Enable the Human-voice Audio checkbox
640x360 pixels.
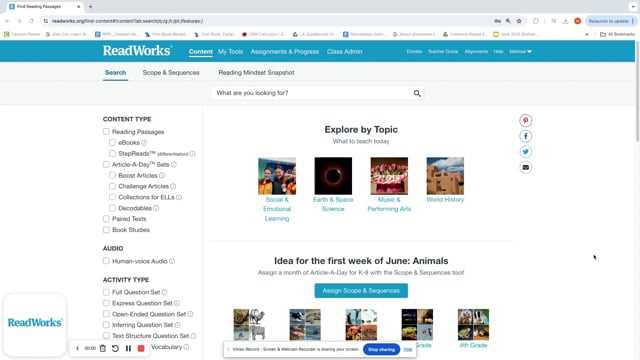tap(106, 261)
